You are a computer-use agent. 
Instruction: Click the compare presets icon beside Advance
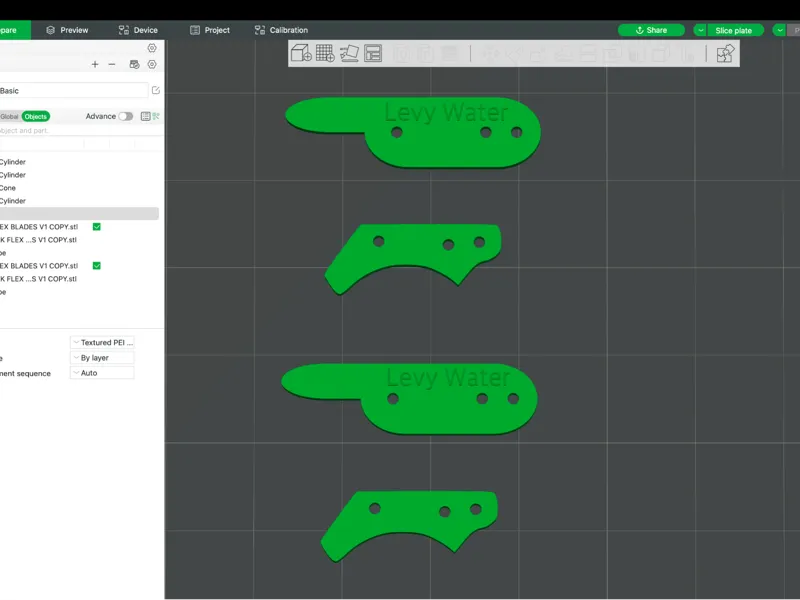[145, 116]
